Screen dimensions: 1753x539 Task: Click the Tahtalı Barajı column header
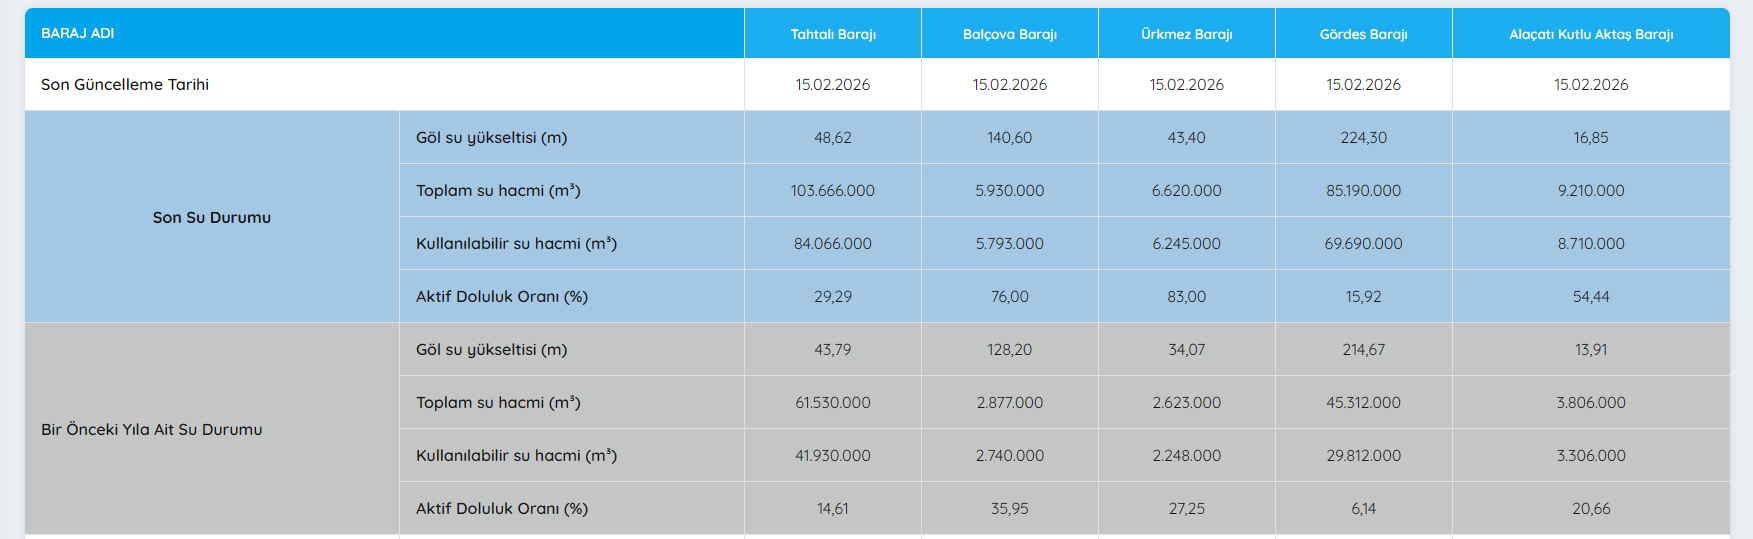833,34
